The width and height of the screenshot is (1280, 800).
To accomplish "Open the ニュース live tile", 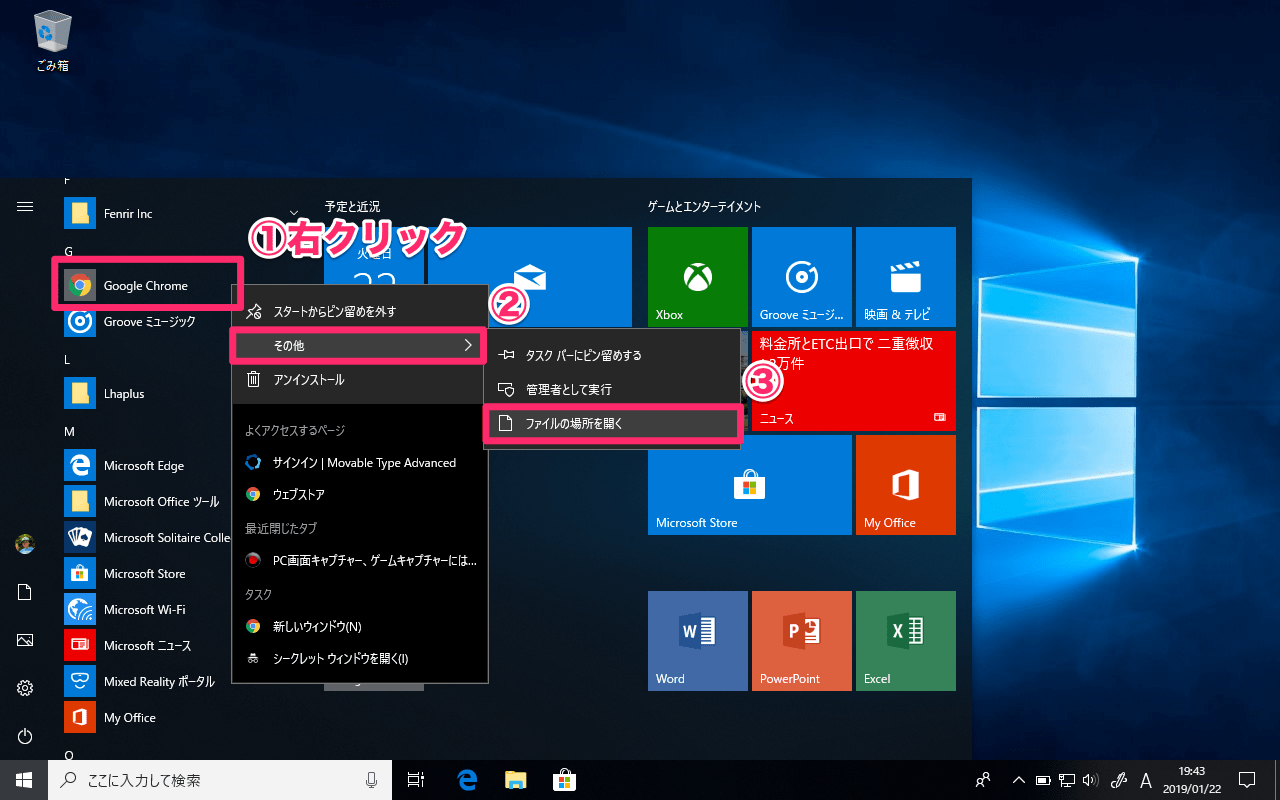I will pyautogui.click(x=854, y=381).
